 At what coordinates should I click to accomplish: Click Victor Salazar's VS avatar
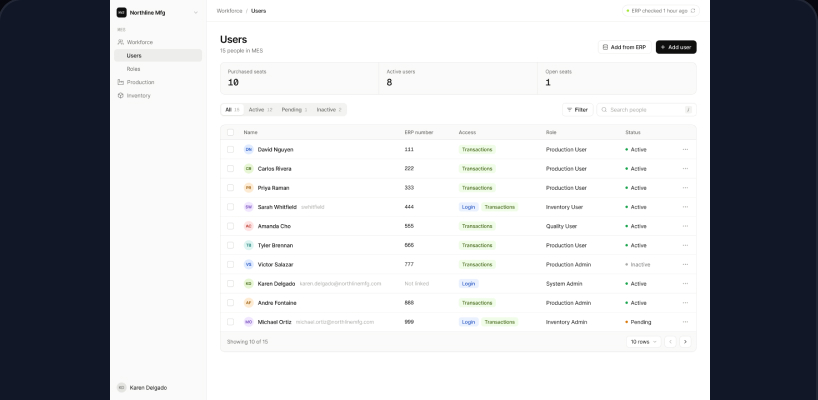point(248,264)
